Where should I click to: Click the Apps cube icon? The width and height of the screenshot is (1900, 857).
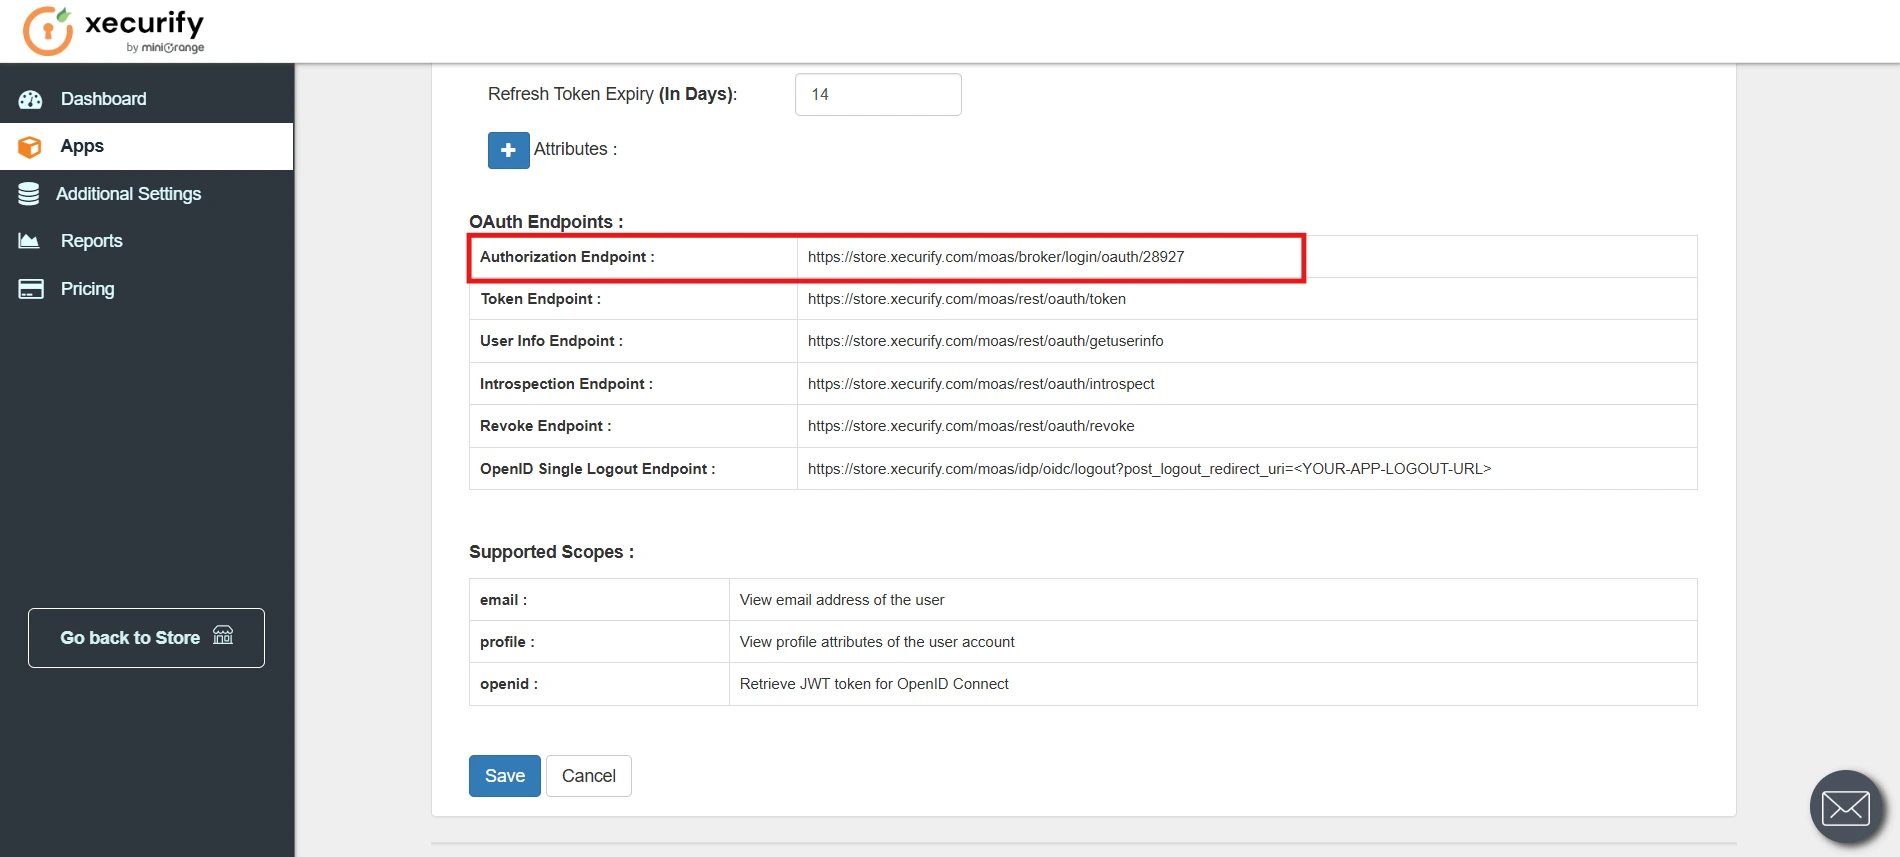pyautogui.click(x=30, y=147)
